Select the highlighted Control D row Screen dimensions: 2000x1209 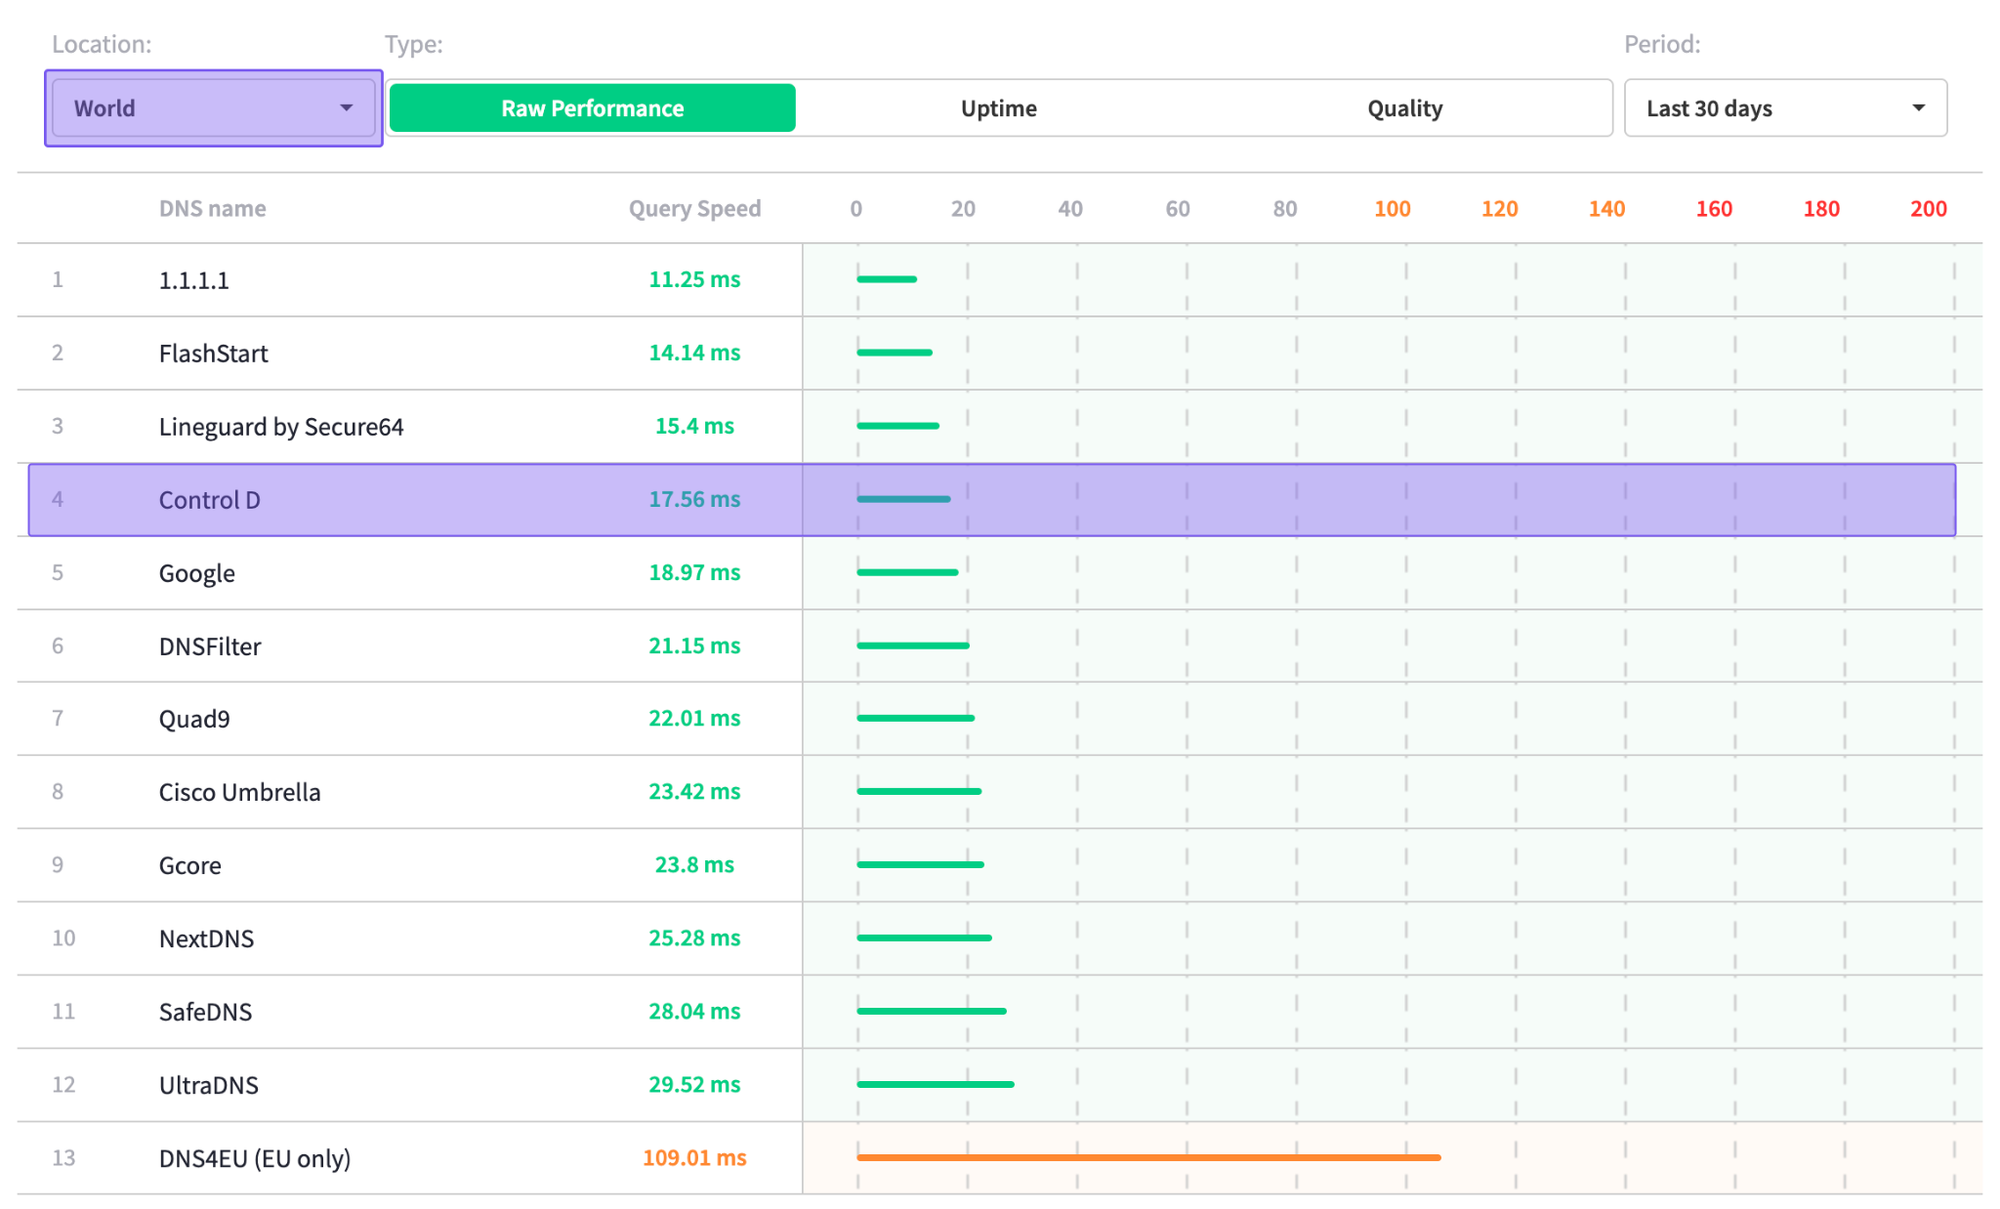click(210, 499)
